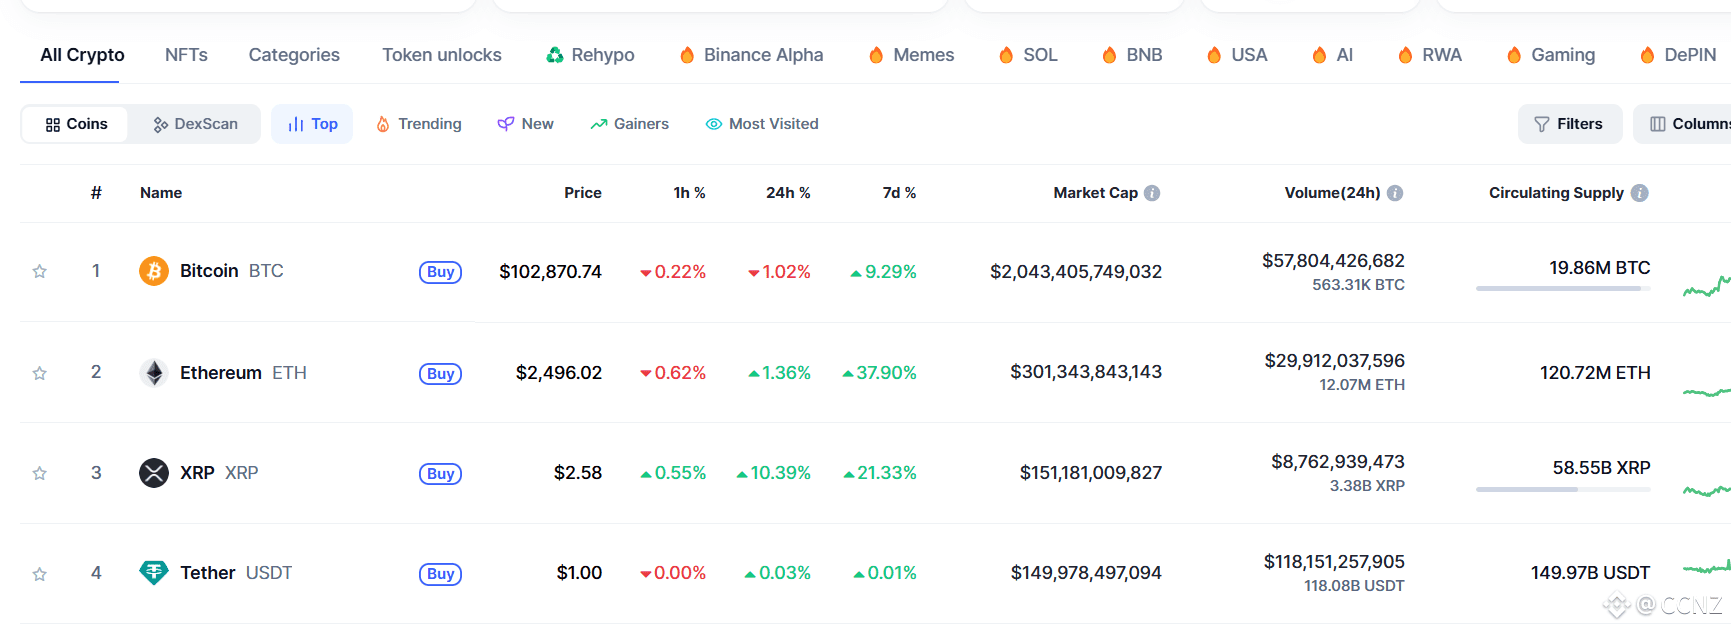Click Bitcoin's circulating supply progress bar
This screenshot has width=1731, height=630.
pyautogui.click(x=1562, y=289)
